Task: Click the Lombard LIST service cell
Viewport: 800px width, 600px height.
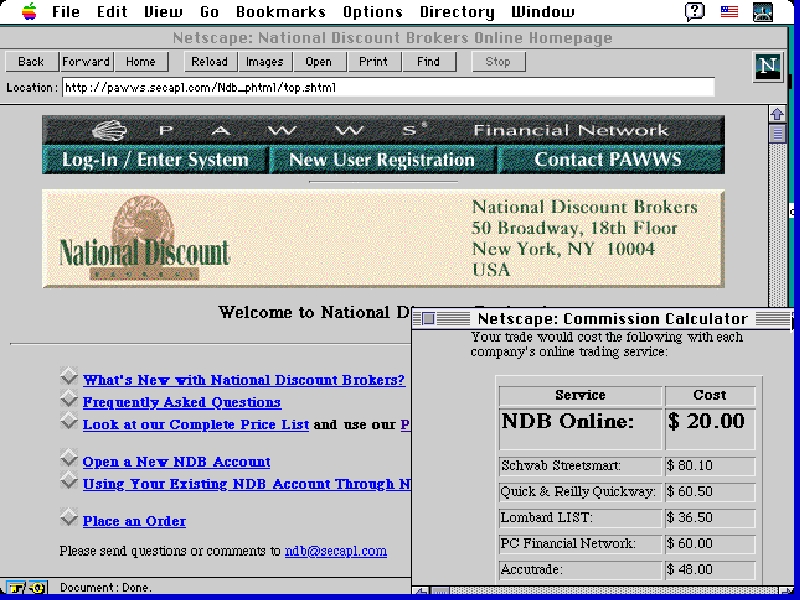Action: pyautogui.click(x=580, y=518)
